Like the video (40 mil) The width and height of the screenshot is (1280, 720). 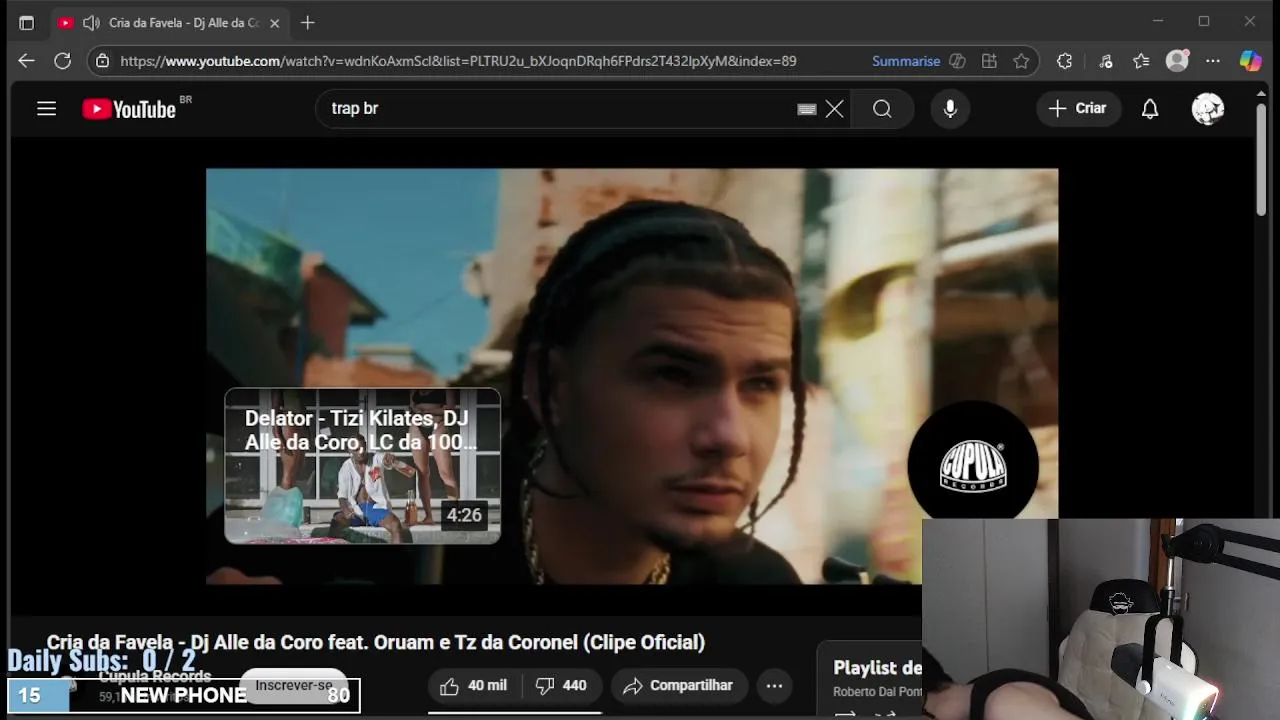pyautogui.click(x=474, y=686)
